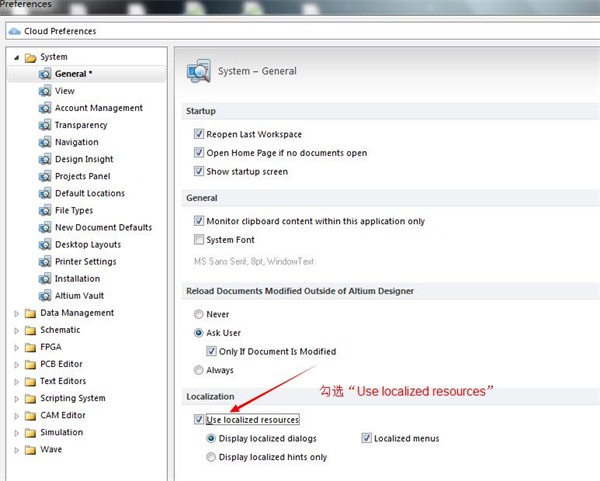
Task: Click the System folder icon
Action: point(30,57)
